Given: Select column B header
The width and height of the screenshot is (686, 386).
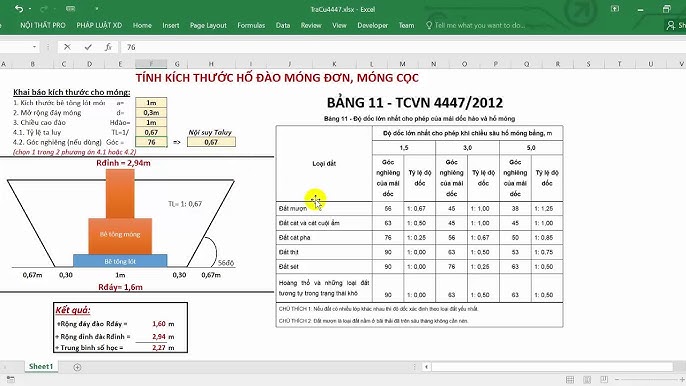Looking at the screenshot, I should 32,64.
